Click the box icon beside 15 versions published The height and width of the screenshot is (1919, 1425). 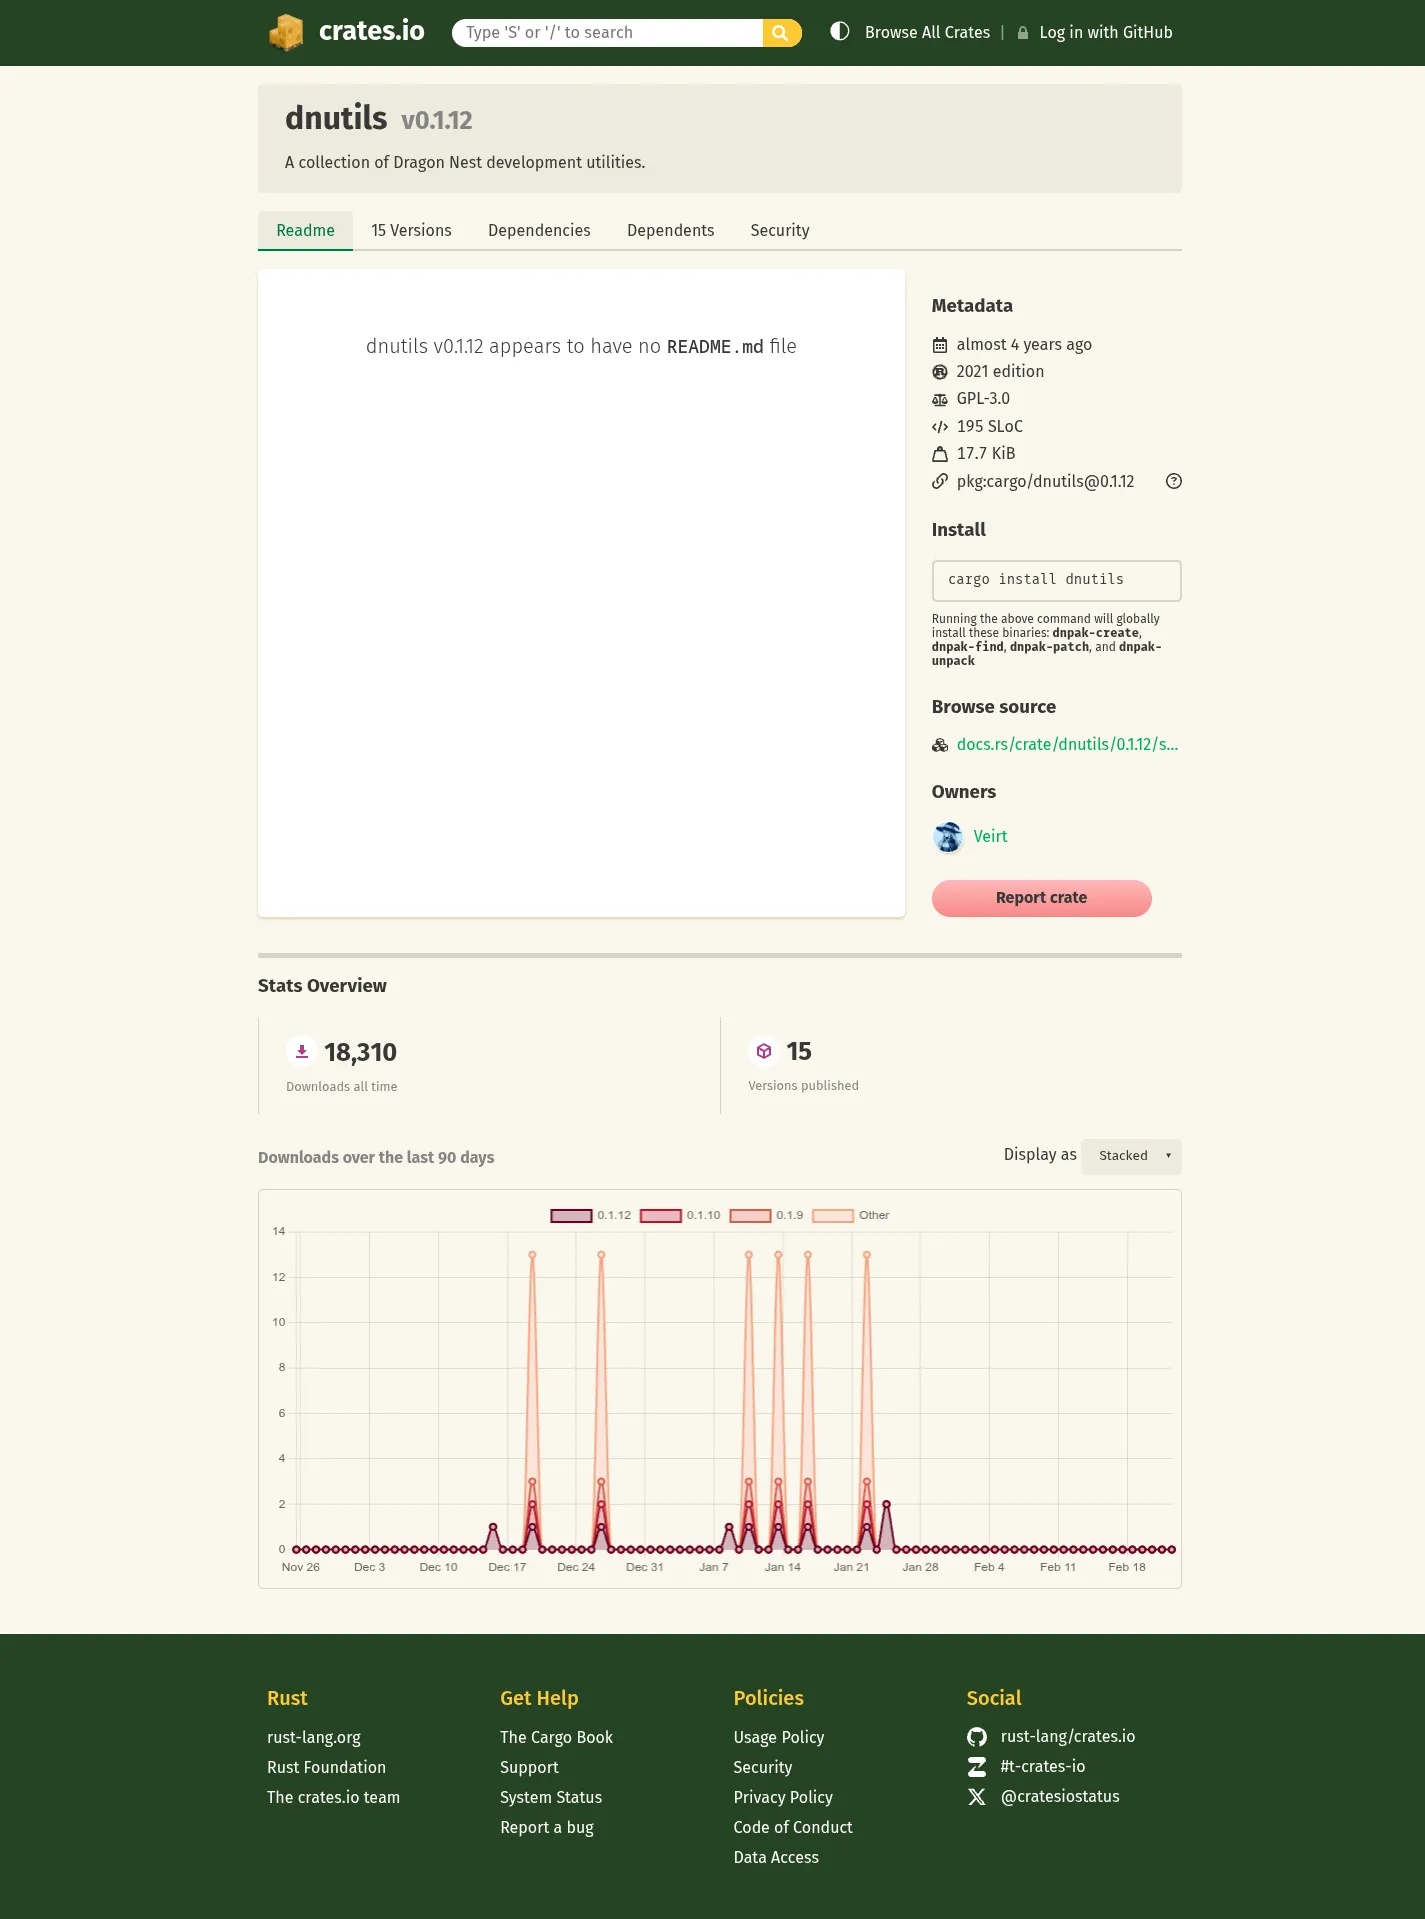764,1051
